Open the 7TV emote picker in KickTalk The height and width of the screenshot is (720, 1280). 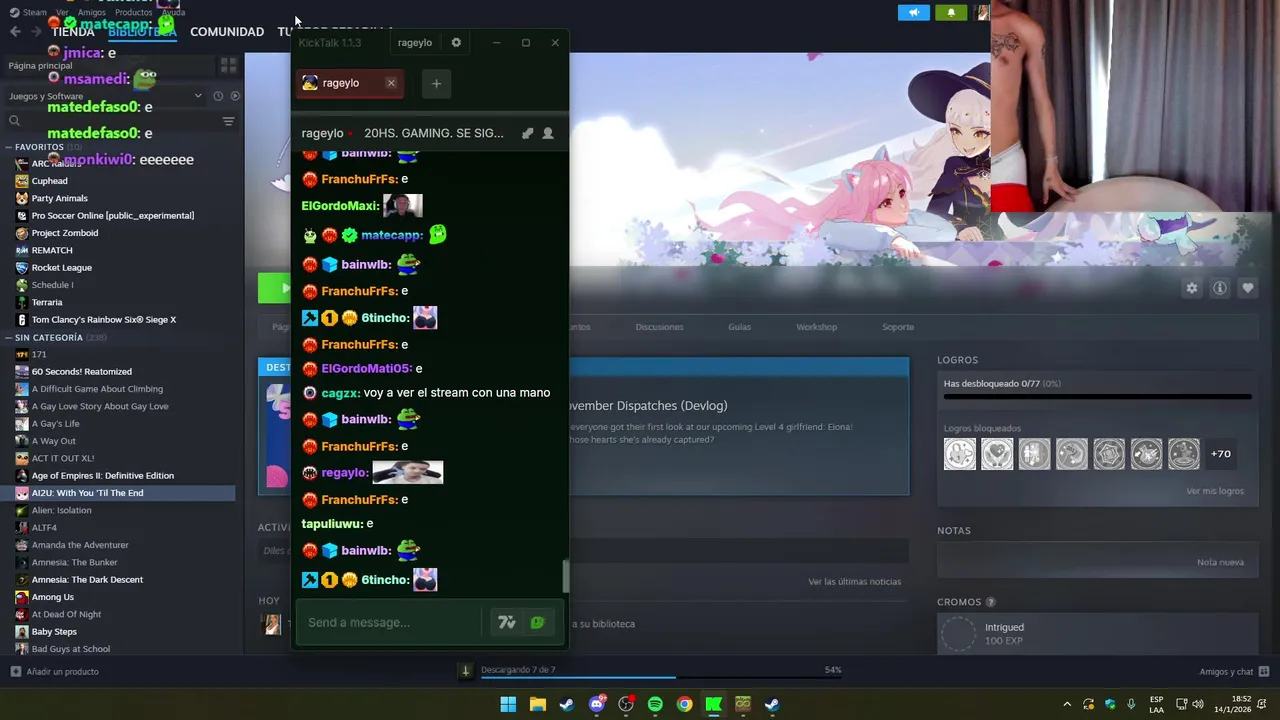[x=507, y=622]
